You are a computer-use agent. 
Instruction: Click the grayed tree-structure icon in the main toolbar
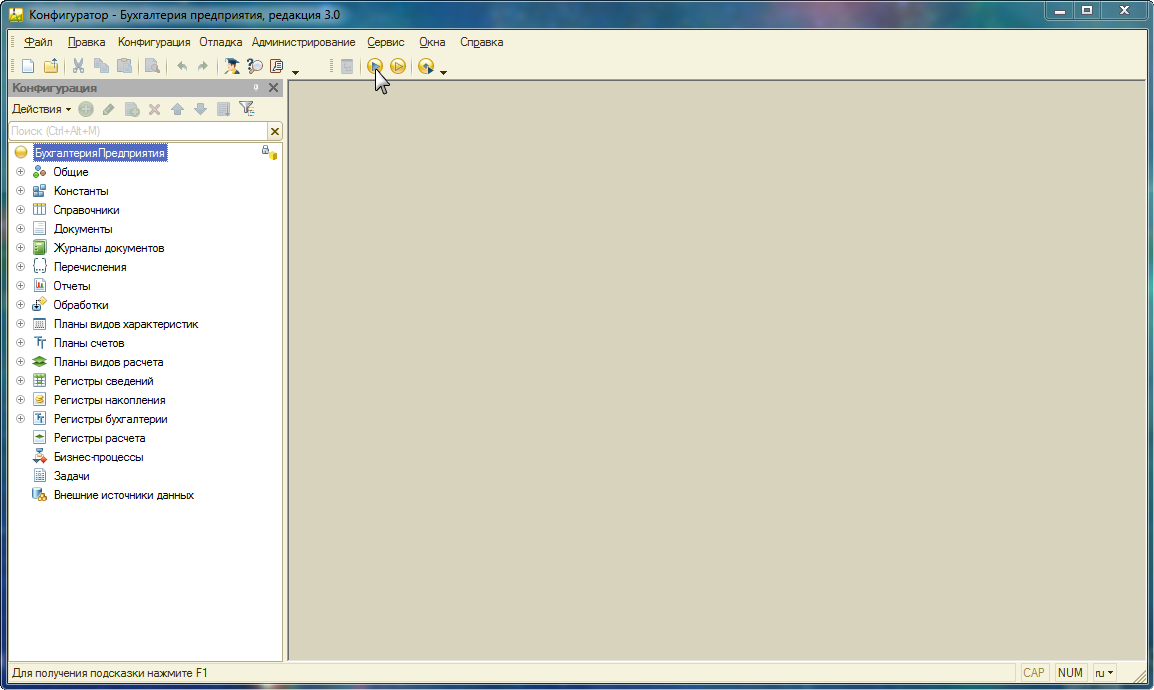pyautogui.click(x=347, y=66)
